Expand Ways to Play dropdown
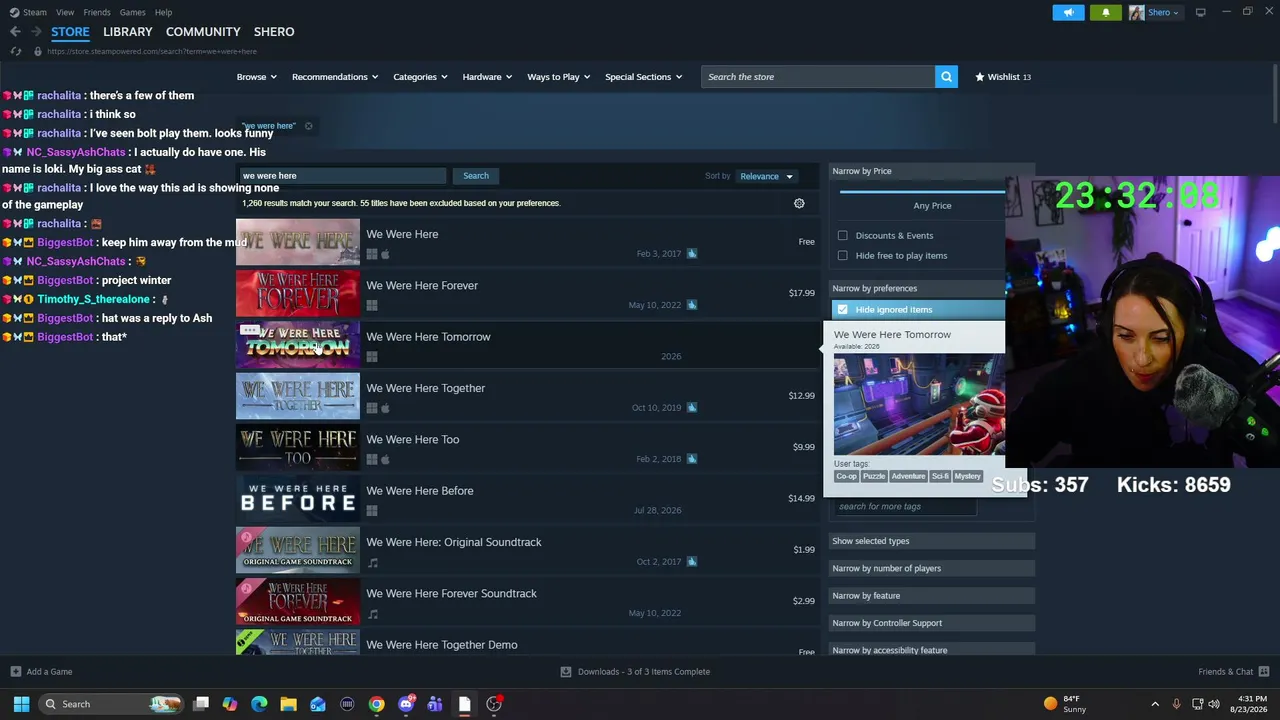Viewport: 1280px width, 720px height. pyautogui.click(x=559, y=77)
